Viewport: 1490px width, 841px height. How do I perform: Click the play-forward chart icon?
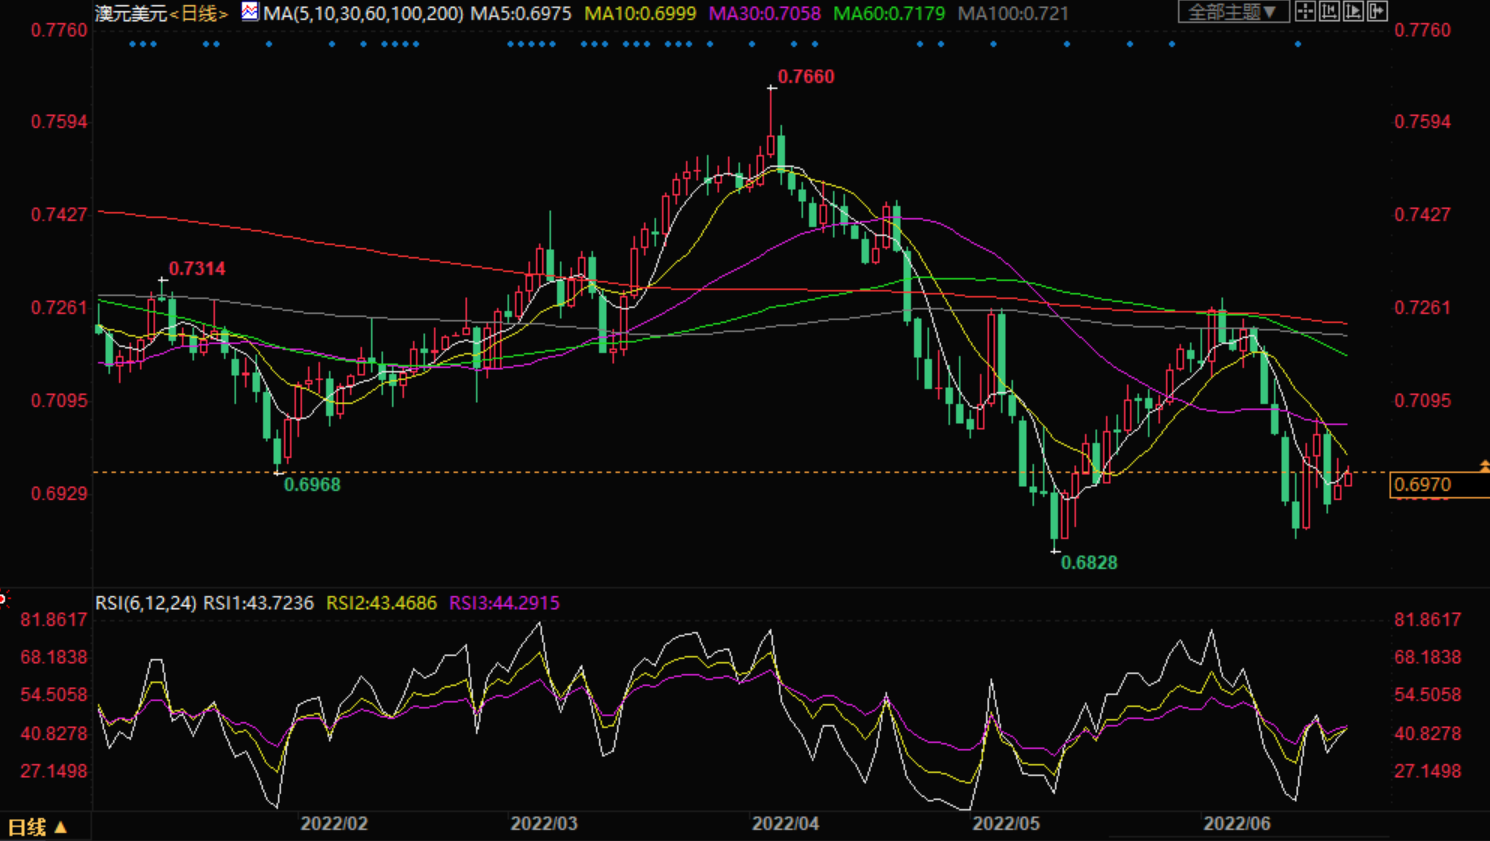click(x=1353, y=11)
